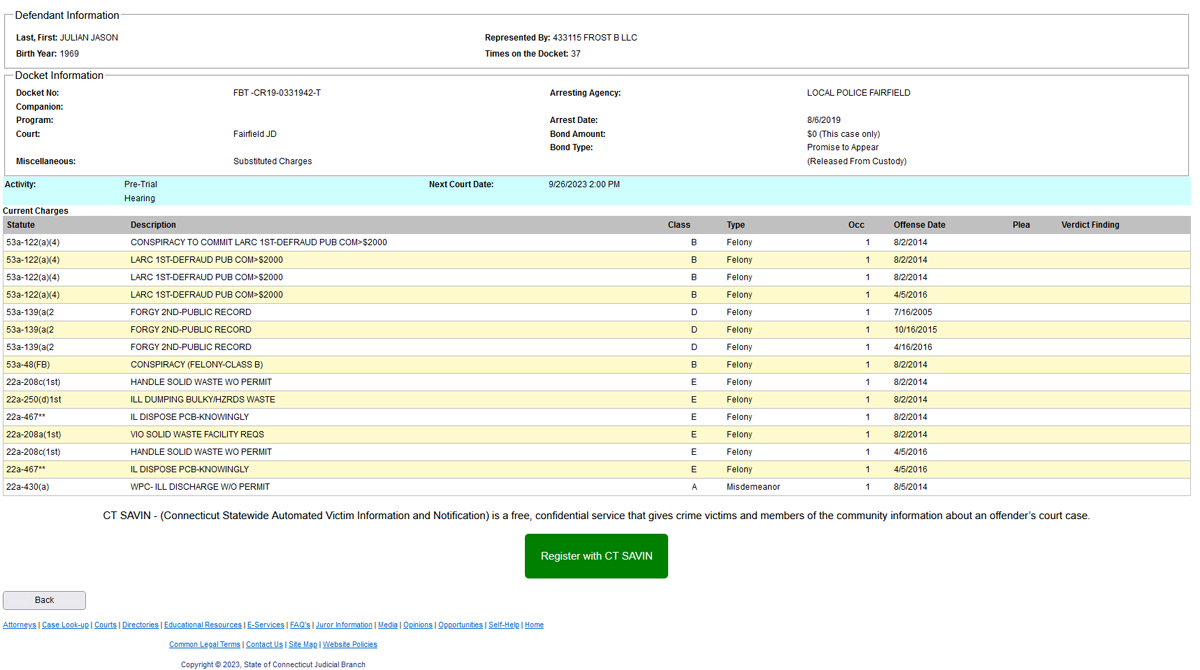Image resolution: width=1200 pixels, height=670 pixels.
Task: Click the Register with CT SAVIN button
Action: point(596,556)
